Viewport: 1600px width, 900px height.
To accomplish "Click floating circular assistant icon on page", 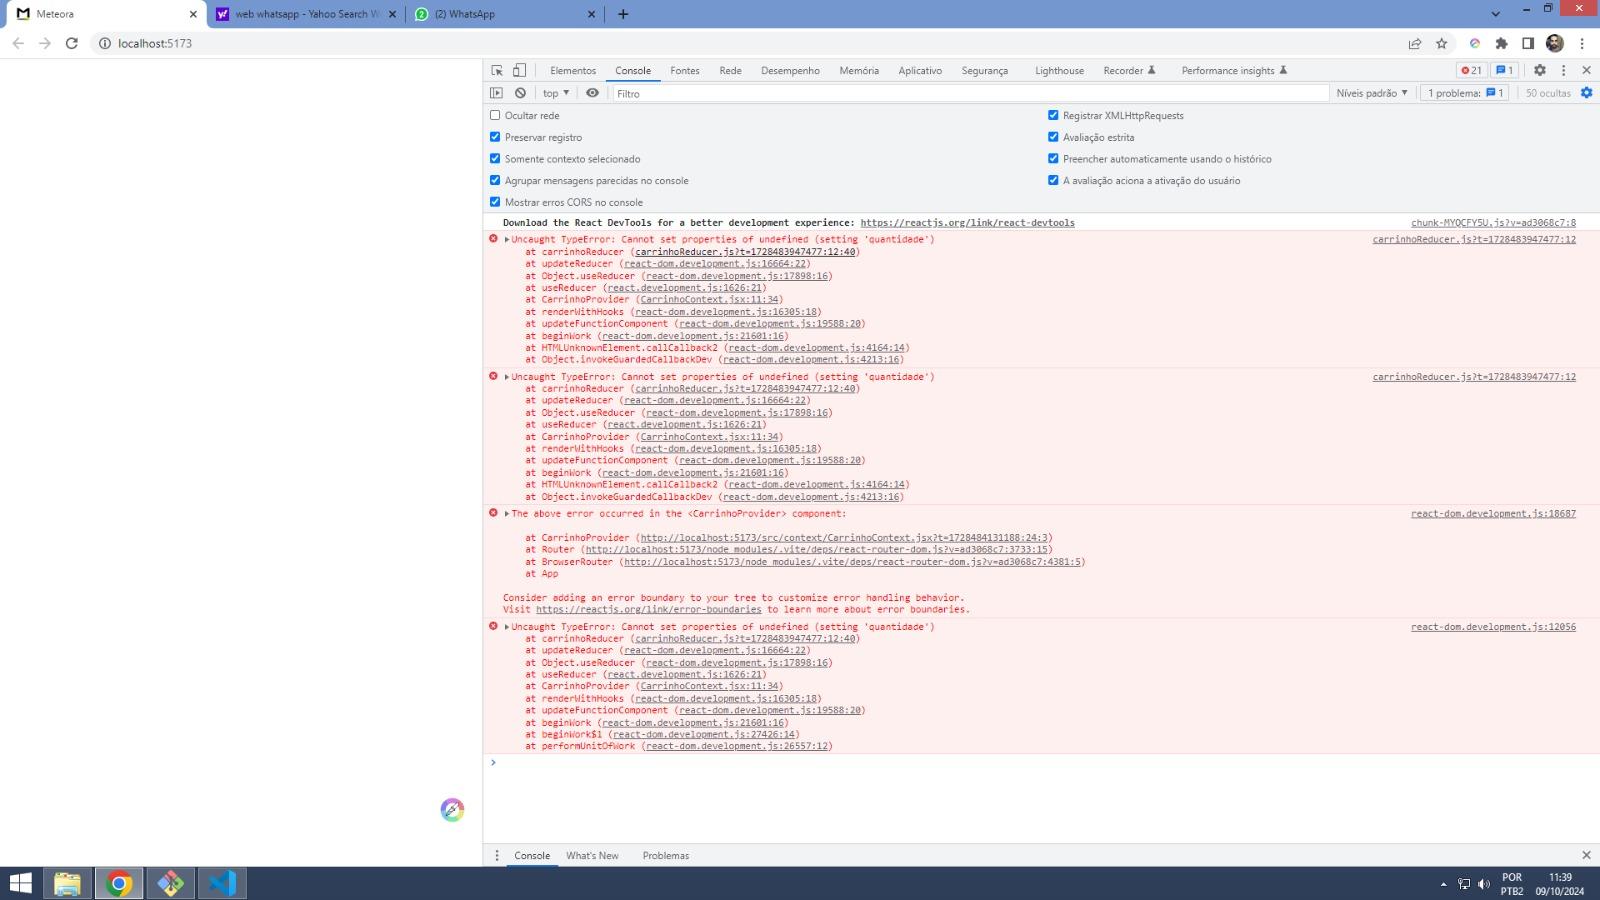I will click(452, 810).
